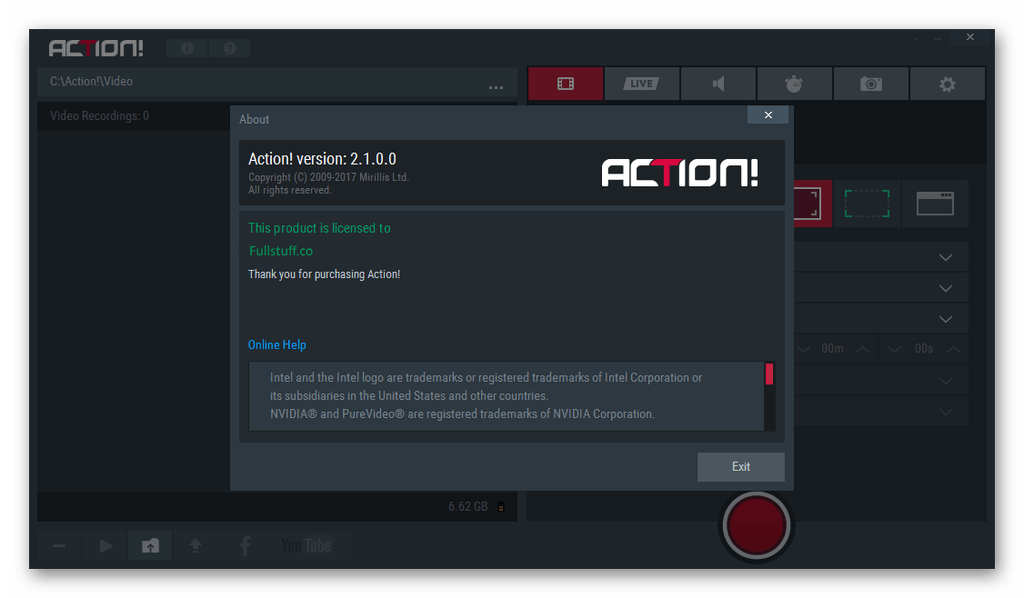
Task: Close the main Action! window
Action: pyautogui.click(x=970, y=37)
